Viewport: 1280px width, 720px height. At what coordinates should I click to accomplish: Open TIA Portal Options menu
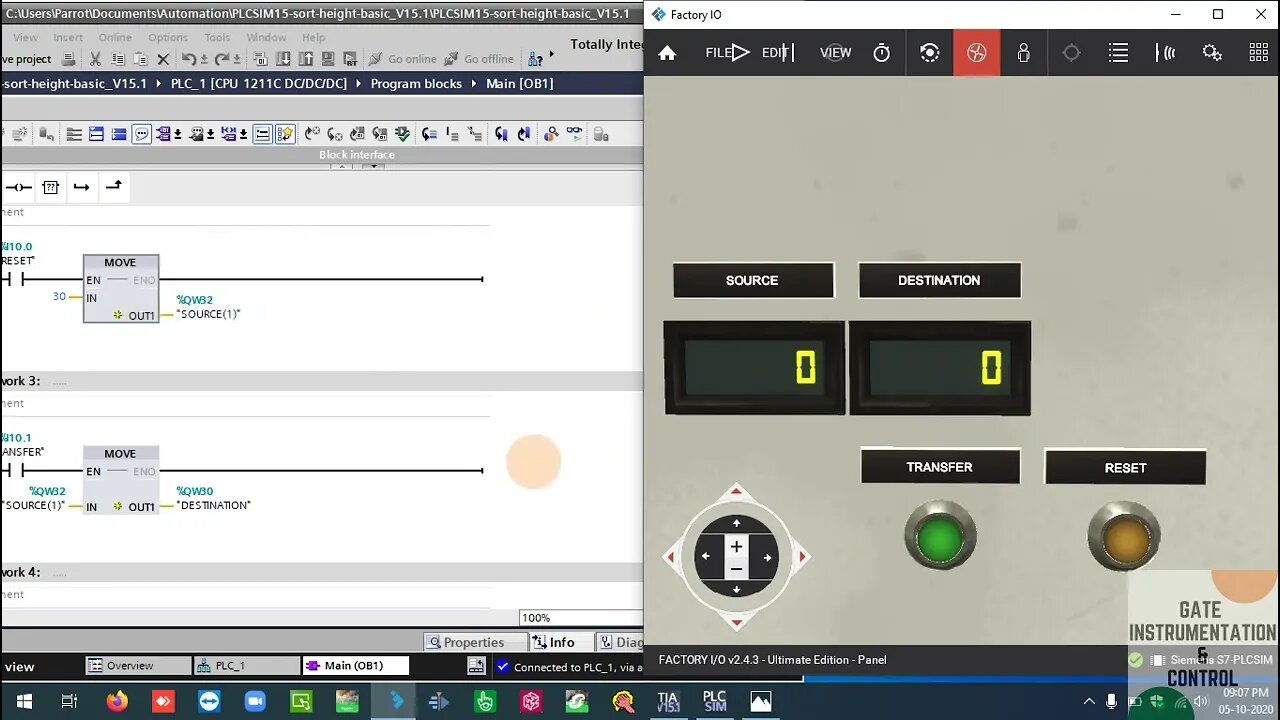[168, 37]
